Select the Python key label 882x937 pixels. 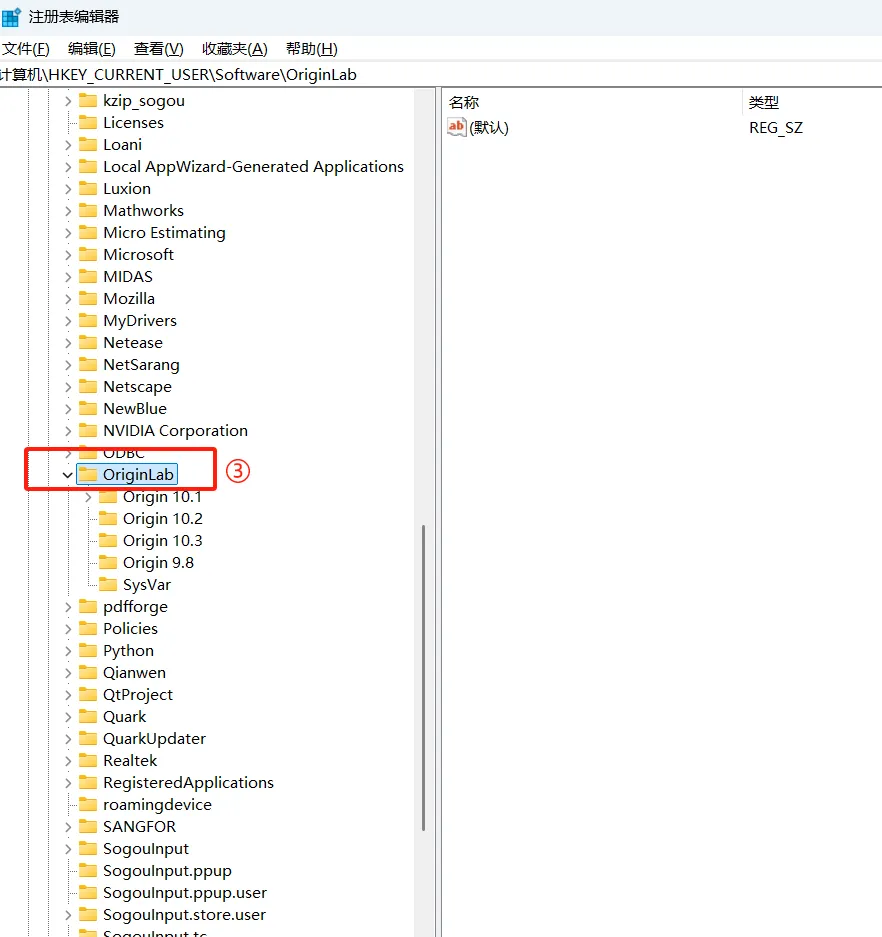[128, 651]
